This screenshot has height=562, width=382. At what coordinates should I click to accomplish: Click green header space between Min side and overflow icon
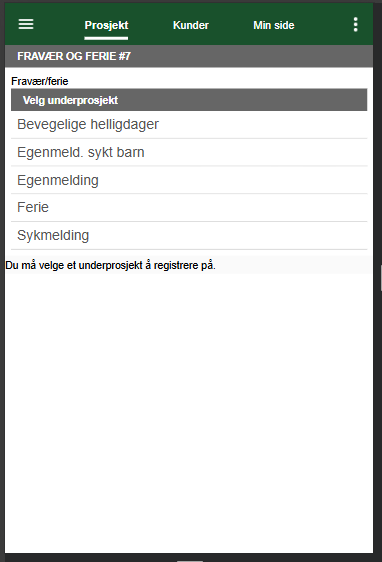[x=323, y=24]
